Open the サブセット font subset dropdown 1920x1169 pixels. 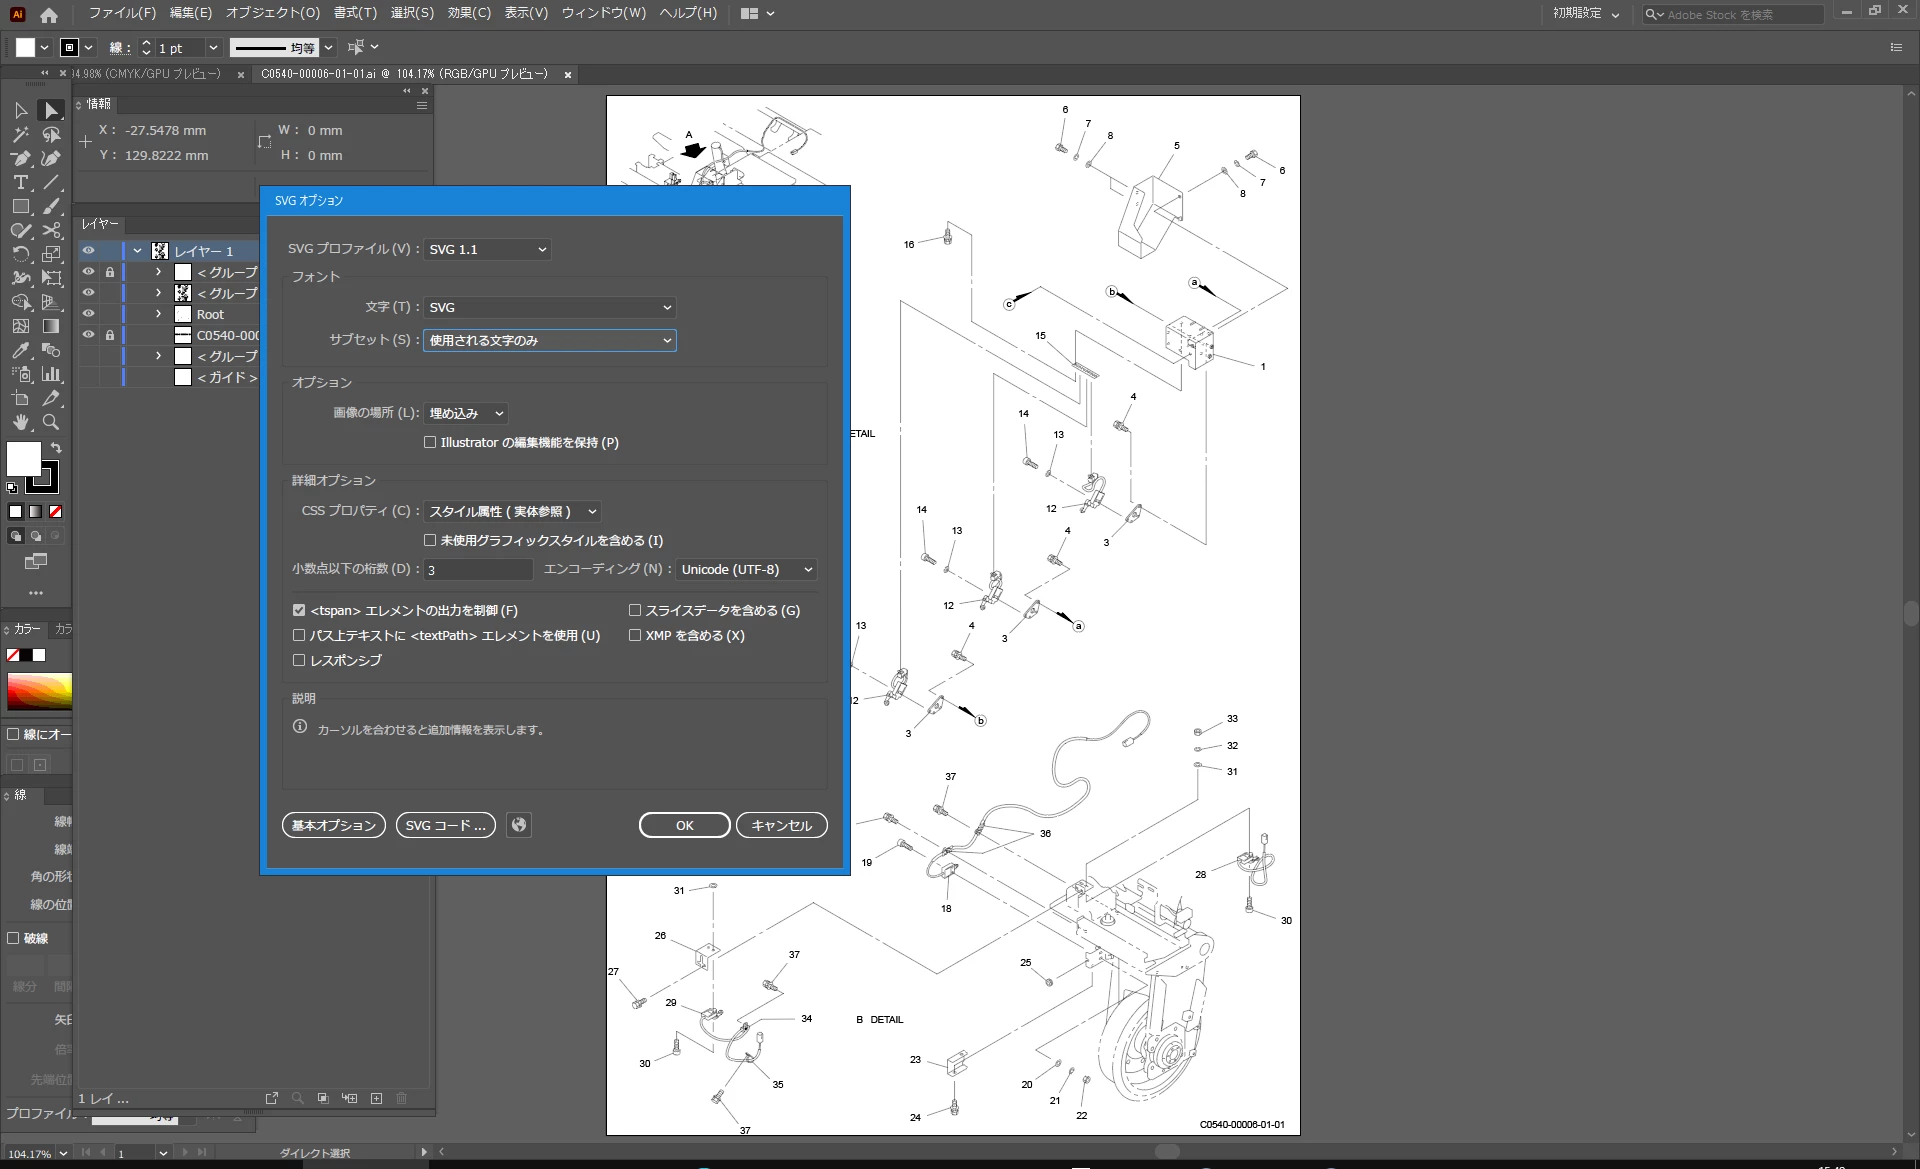[x=549, y=340]
